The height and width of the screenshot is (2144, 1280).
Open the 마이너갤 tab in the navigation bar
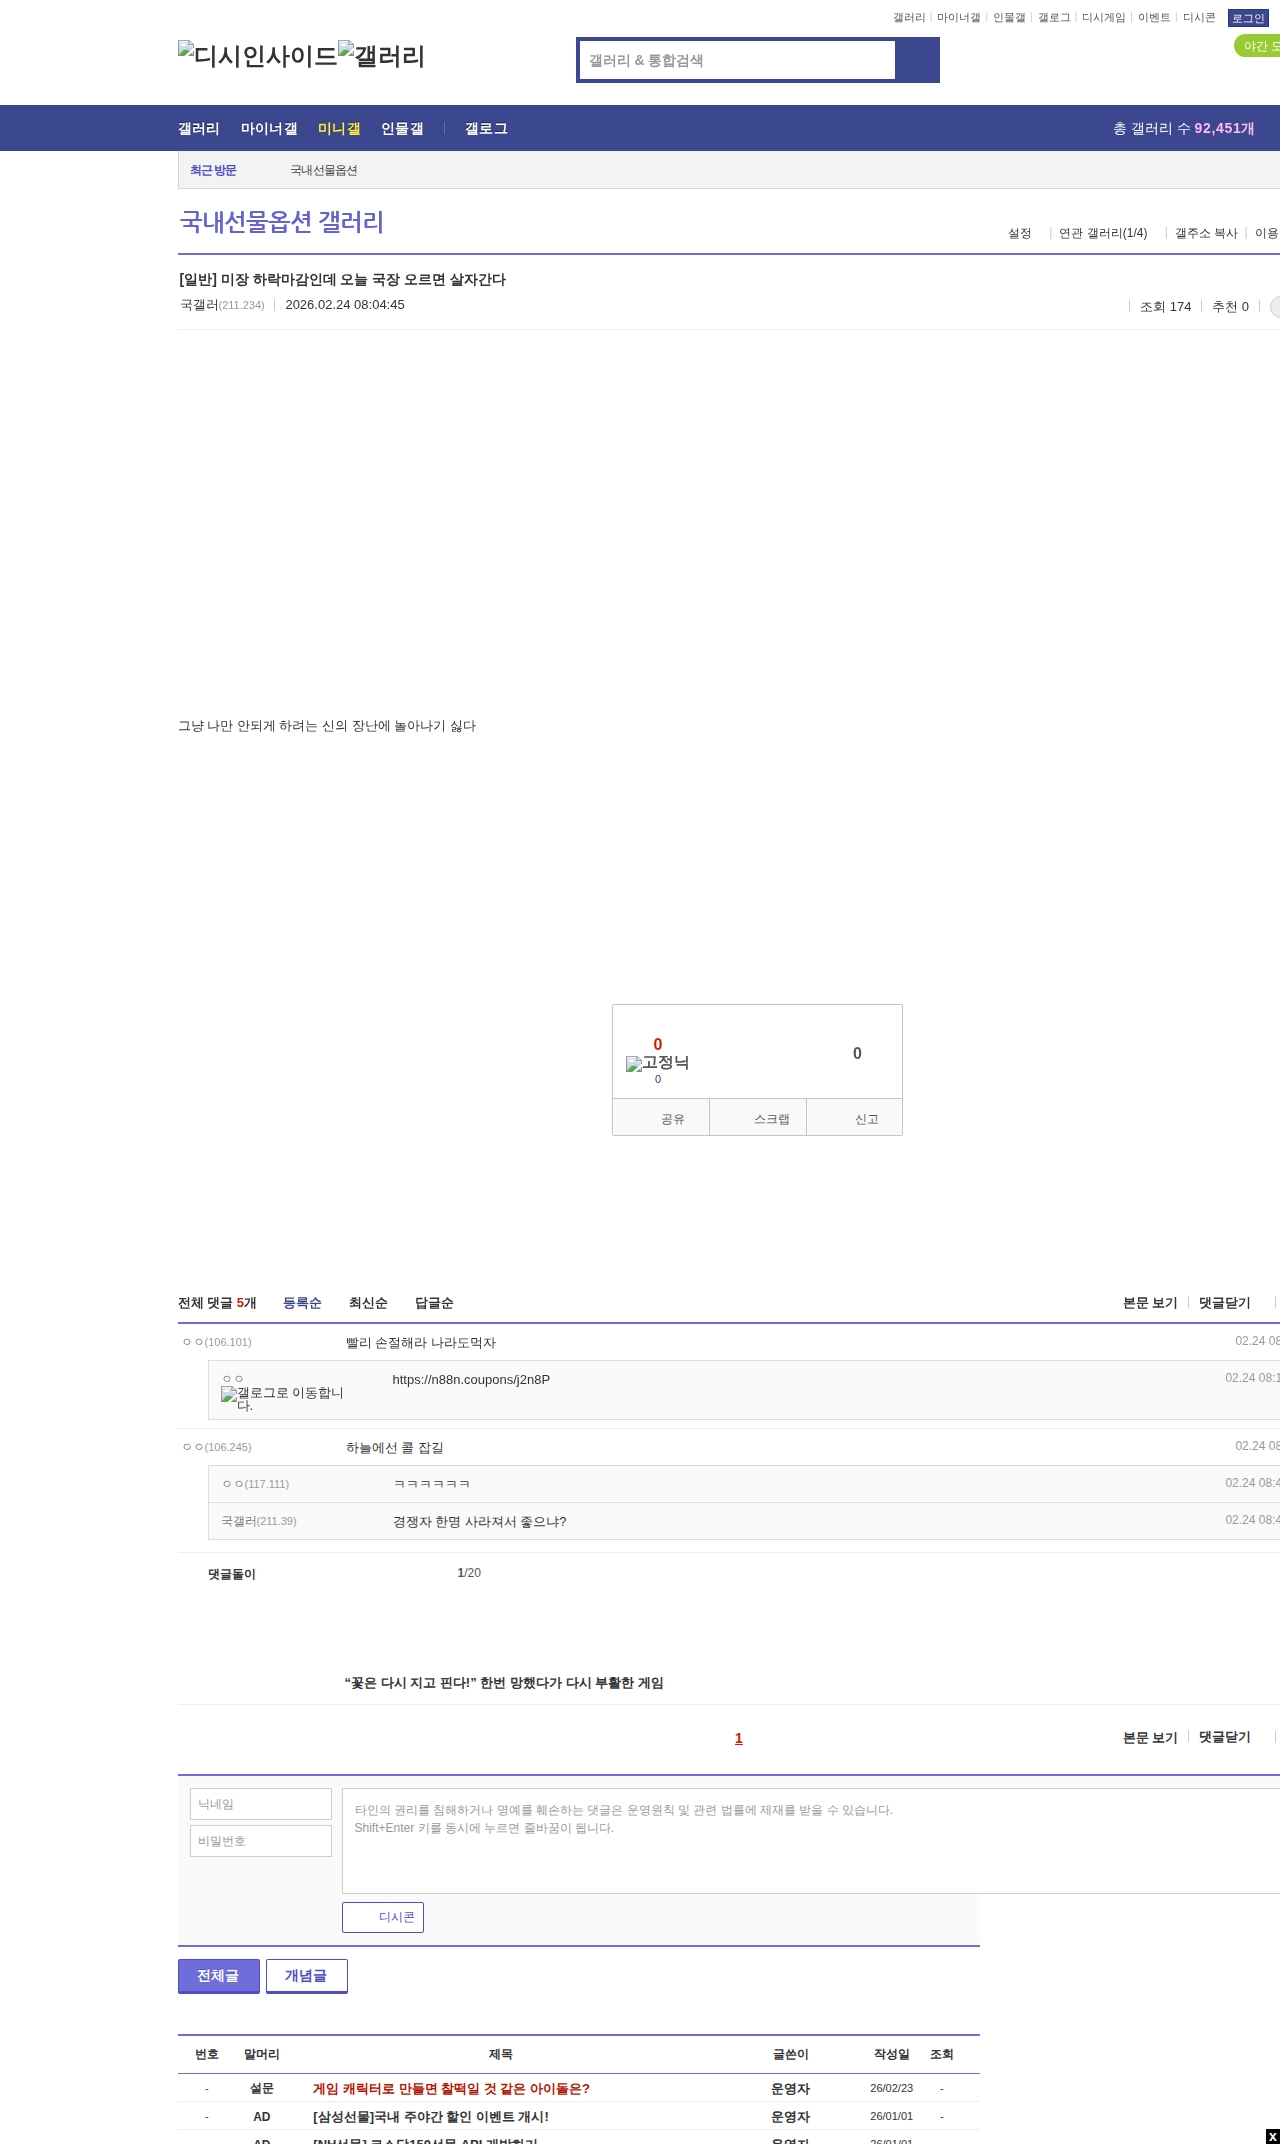269,129
